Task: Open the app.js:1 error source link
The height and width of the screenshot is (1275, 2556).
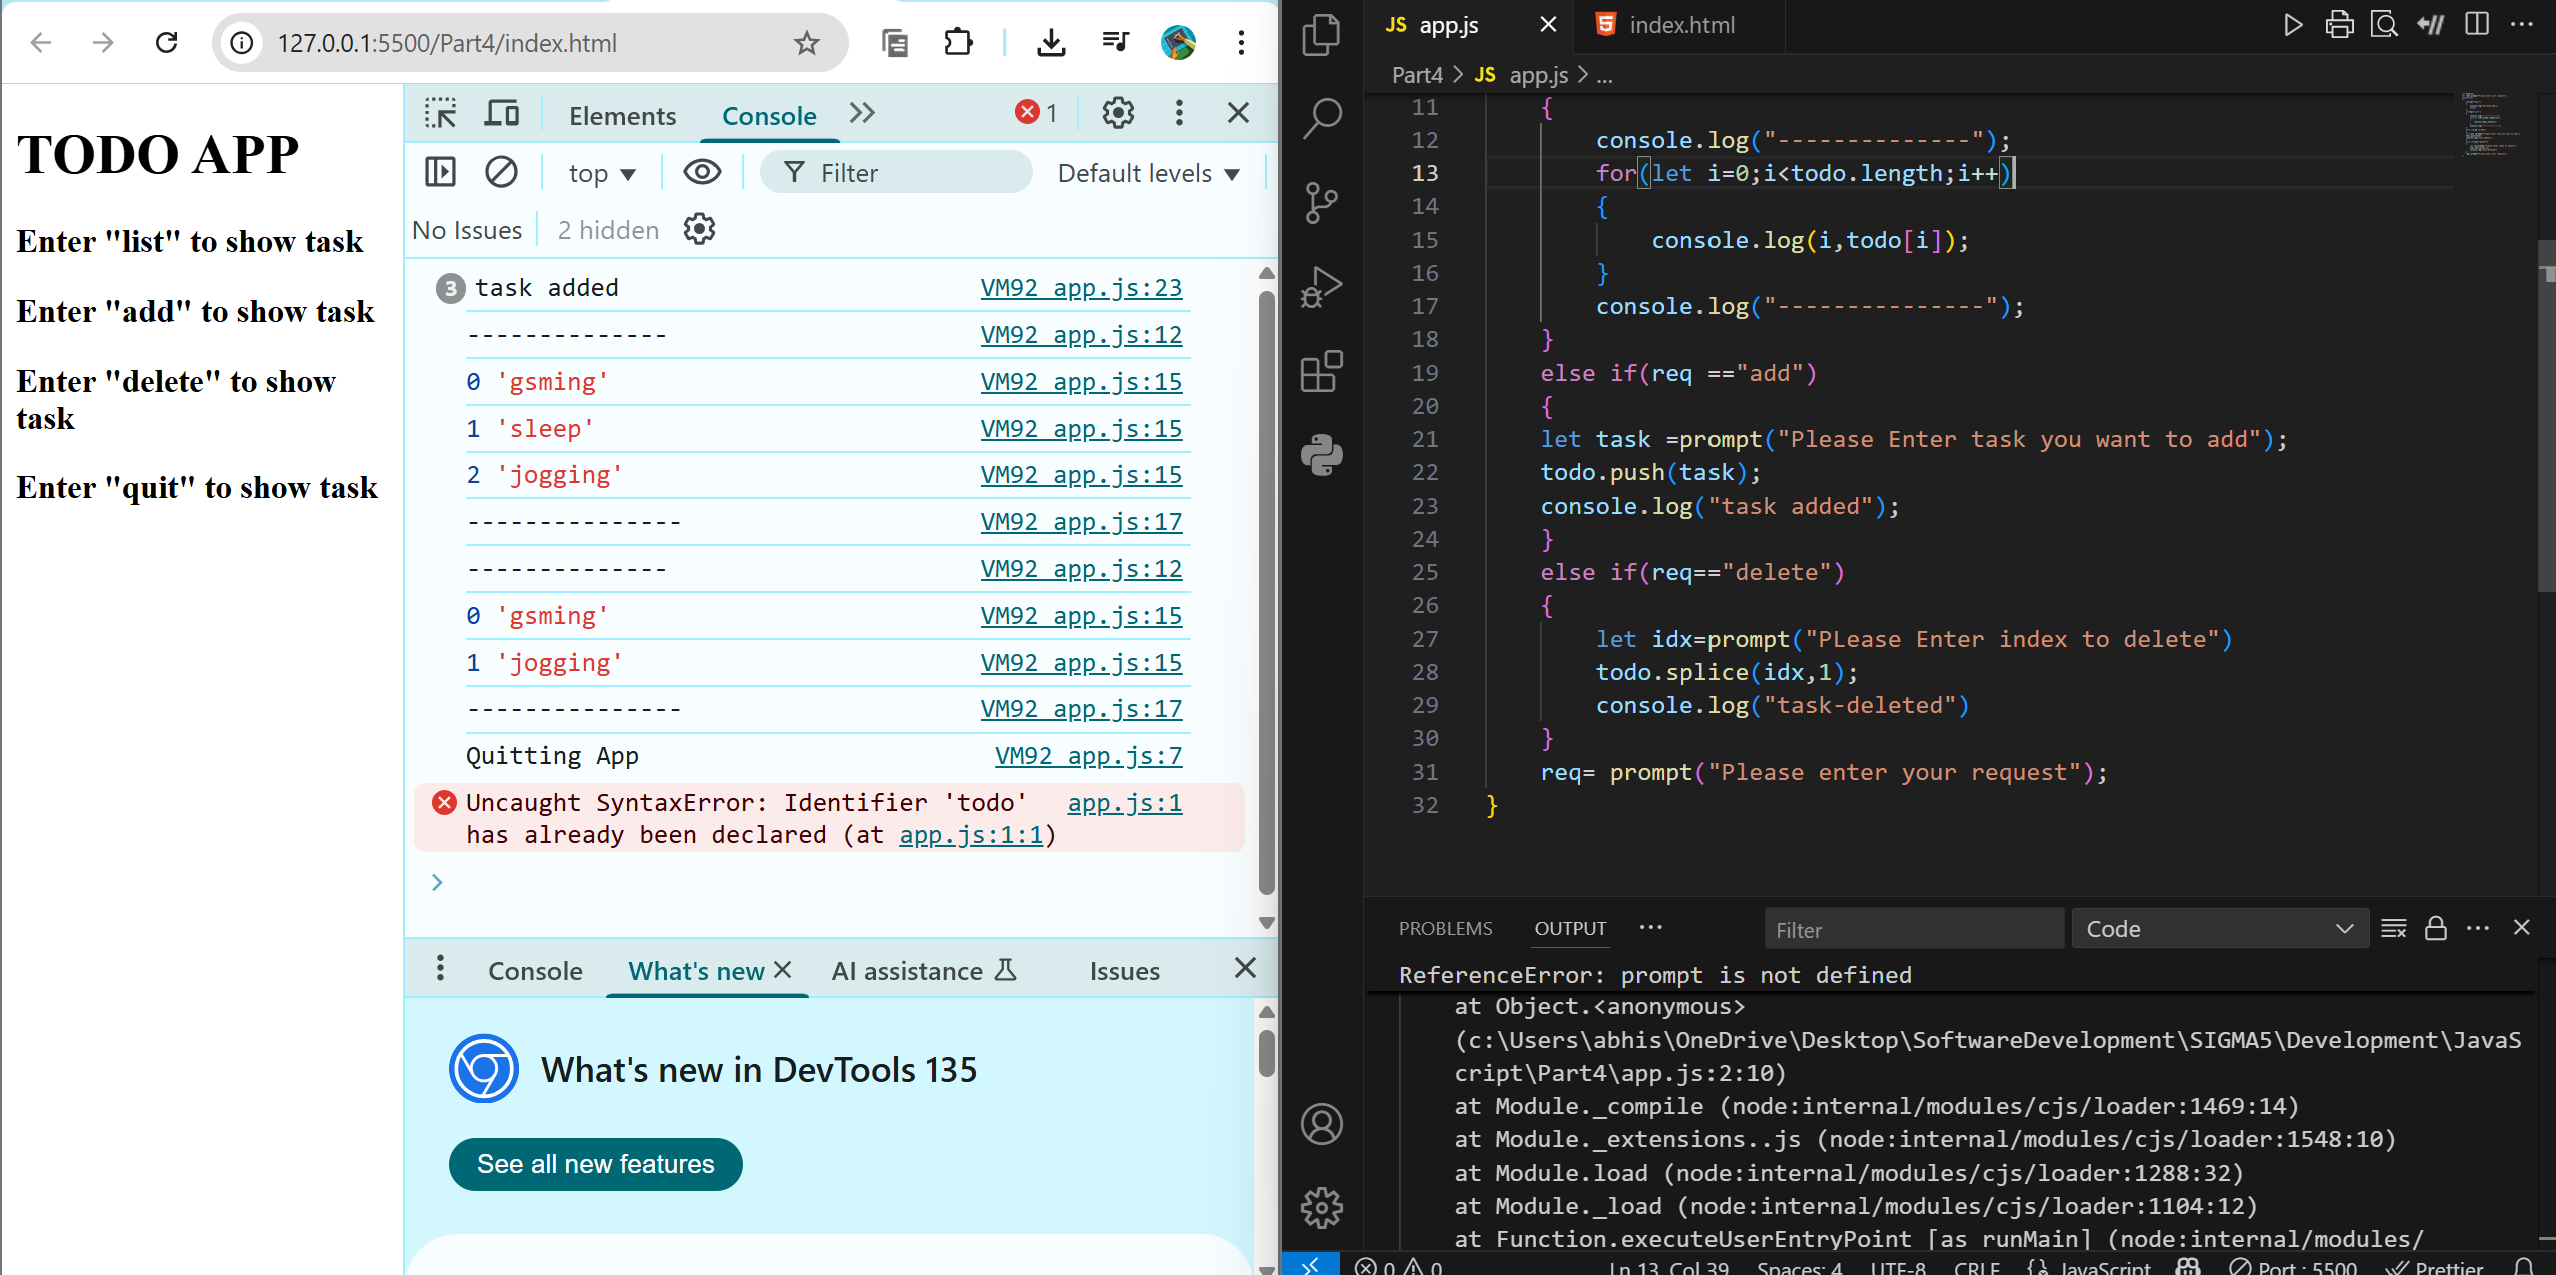Action: 1124,803
